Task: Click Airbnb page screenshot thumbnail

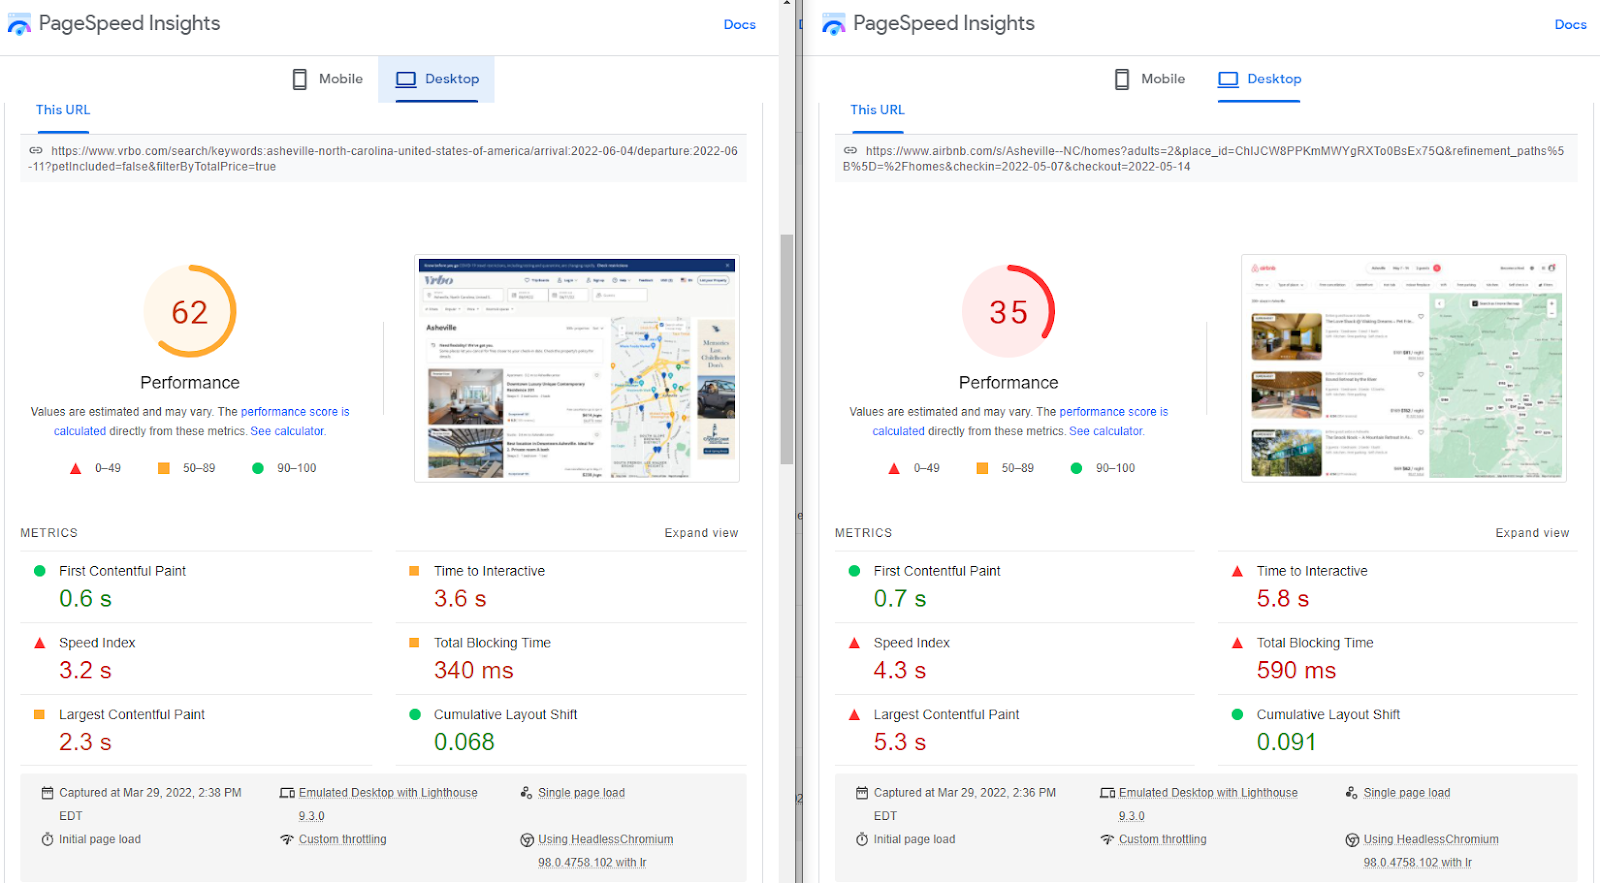Action: point(1404,369)
